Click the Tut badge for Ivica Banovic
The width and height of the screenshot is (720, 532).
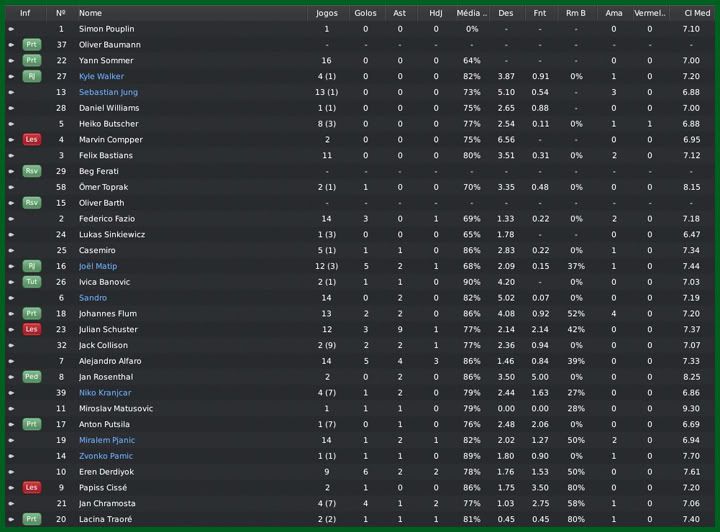31,282
